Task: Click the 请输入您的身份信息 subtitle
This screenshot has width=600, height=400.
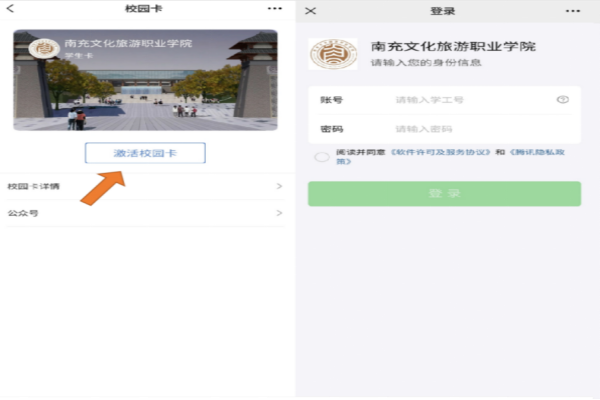Action: (x=426, y=62)
